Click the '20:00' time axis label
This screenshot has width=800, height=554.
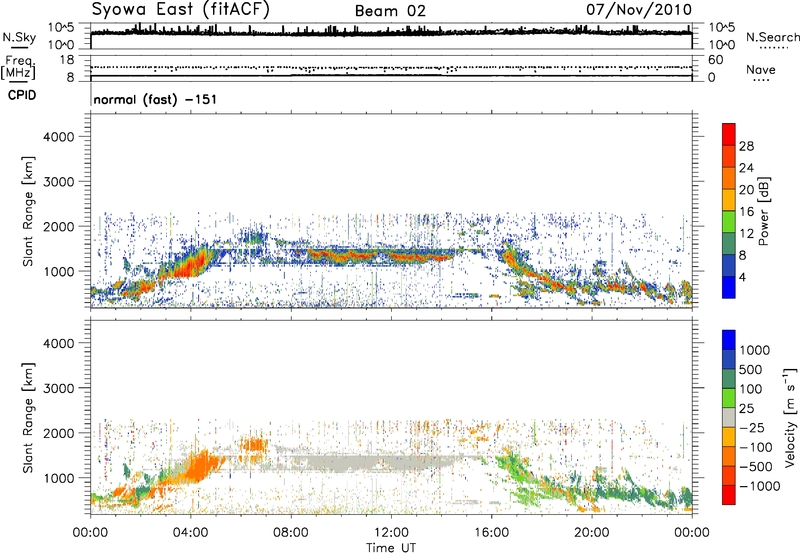pyautogui.click(x=592, y=533)
